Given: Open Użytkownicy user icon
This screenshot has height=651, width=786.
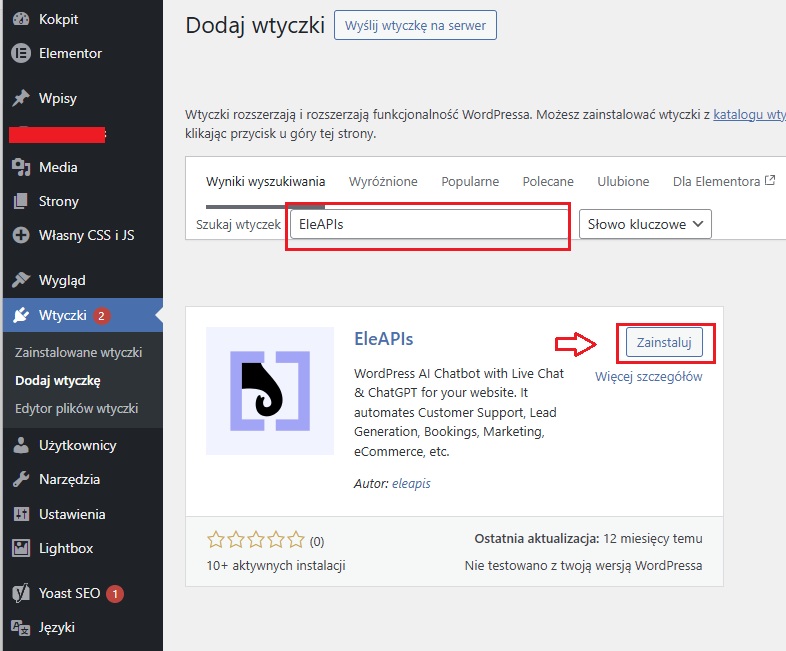Looking at the screenshot, I should [20, 445].
